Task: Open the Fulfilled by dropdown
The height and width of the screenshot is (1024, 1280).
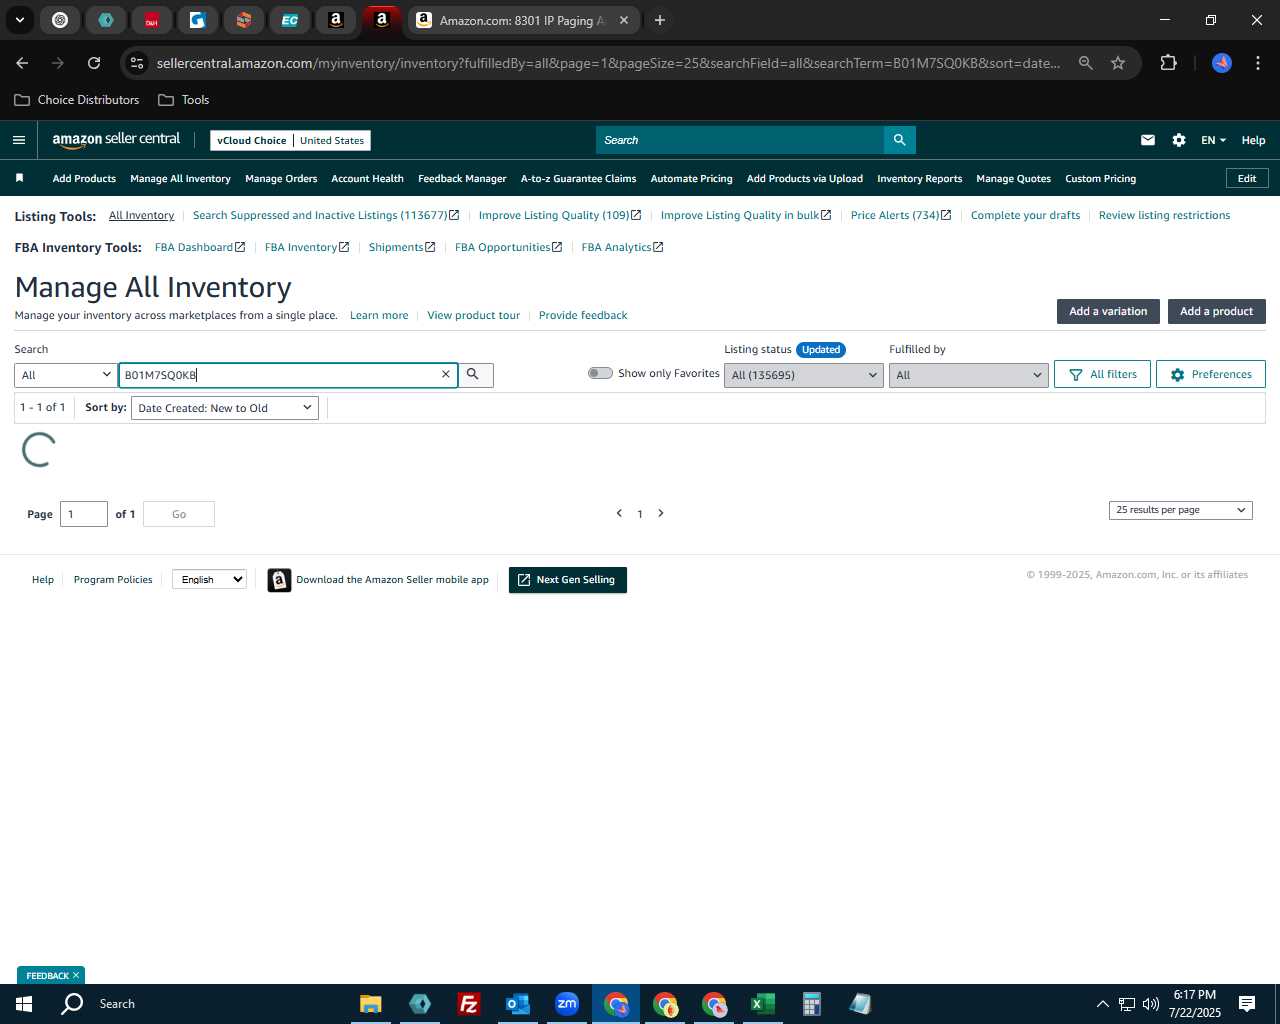Action: click(x=968, y=375)
